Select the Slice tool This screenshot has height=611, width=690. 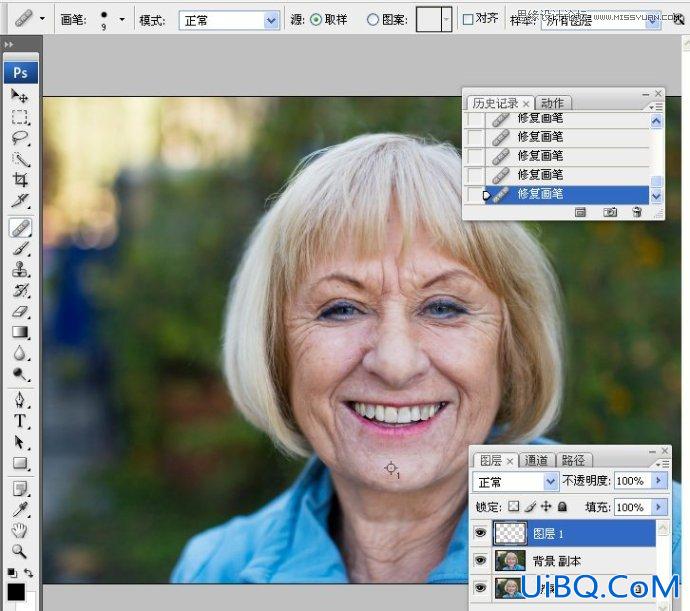tap(19, 201)
